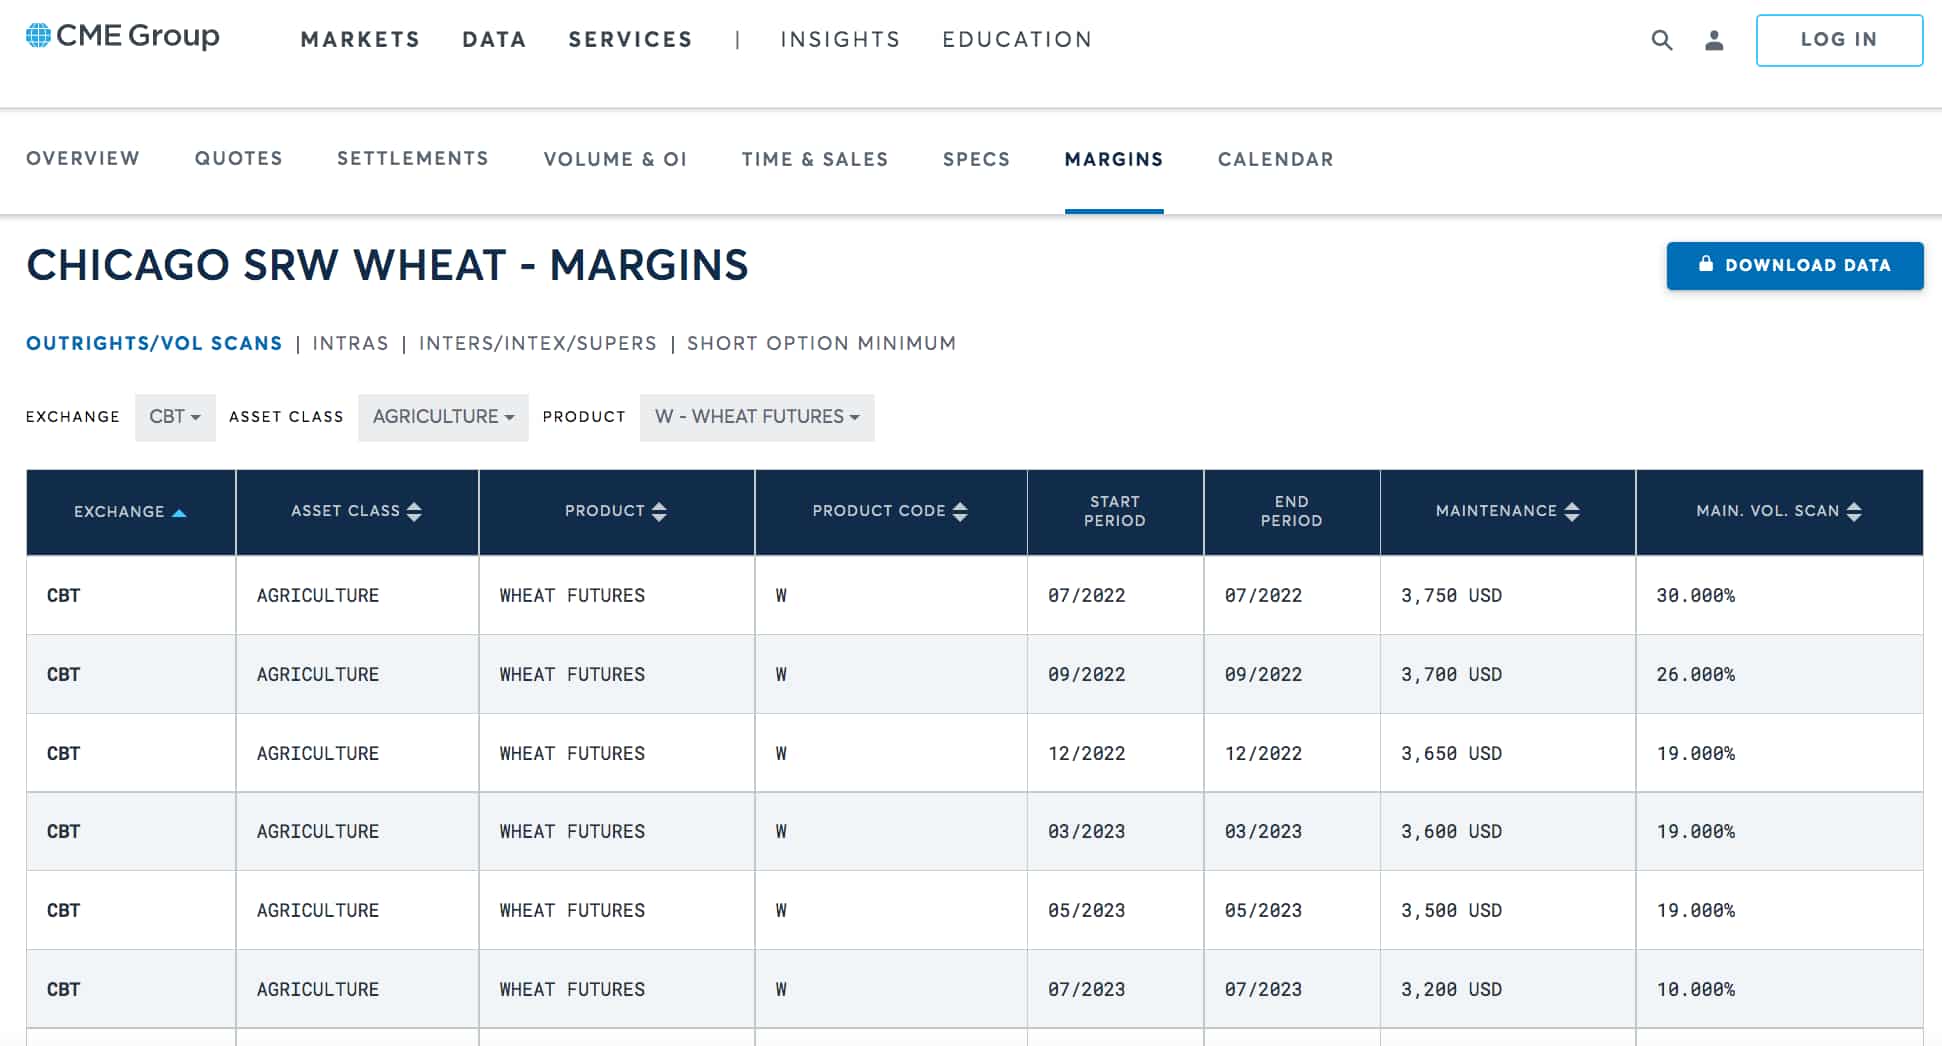Sort the Main. Vol. Scan column

pyautogui.click(x=1855, y=511)
